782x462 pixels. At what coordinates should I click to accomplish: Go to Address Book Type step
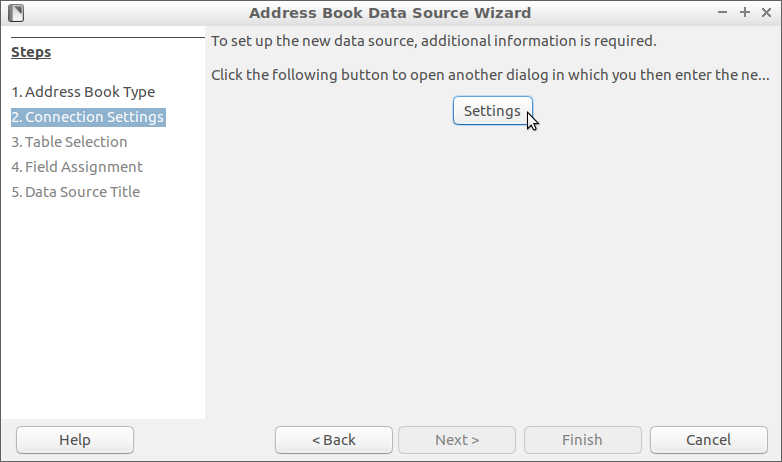coord(83,92)
